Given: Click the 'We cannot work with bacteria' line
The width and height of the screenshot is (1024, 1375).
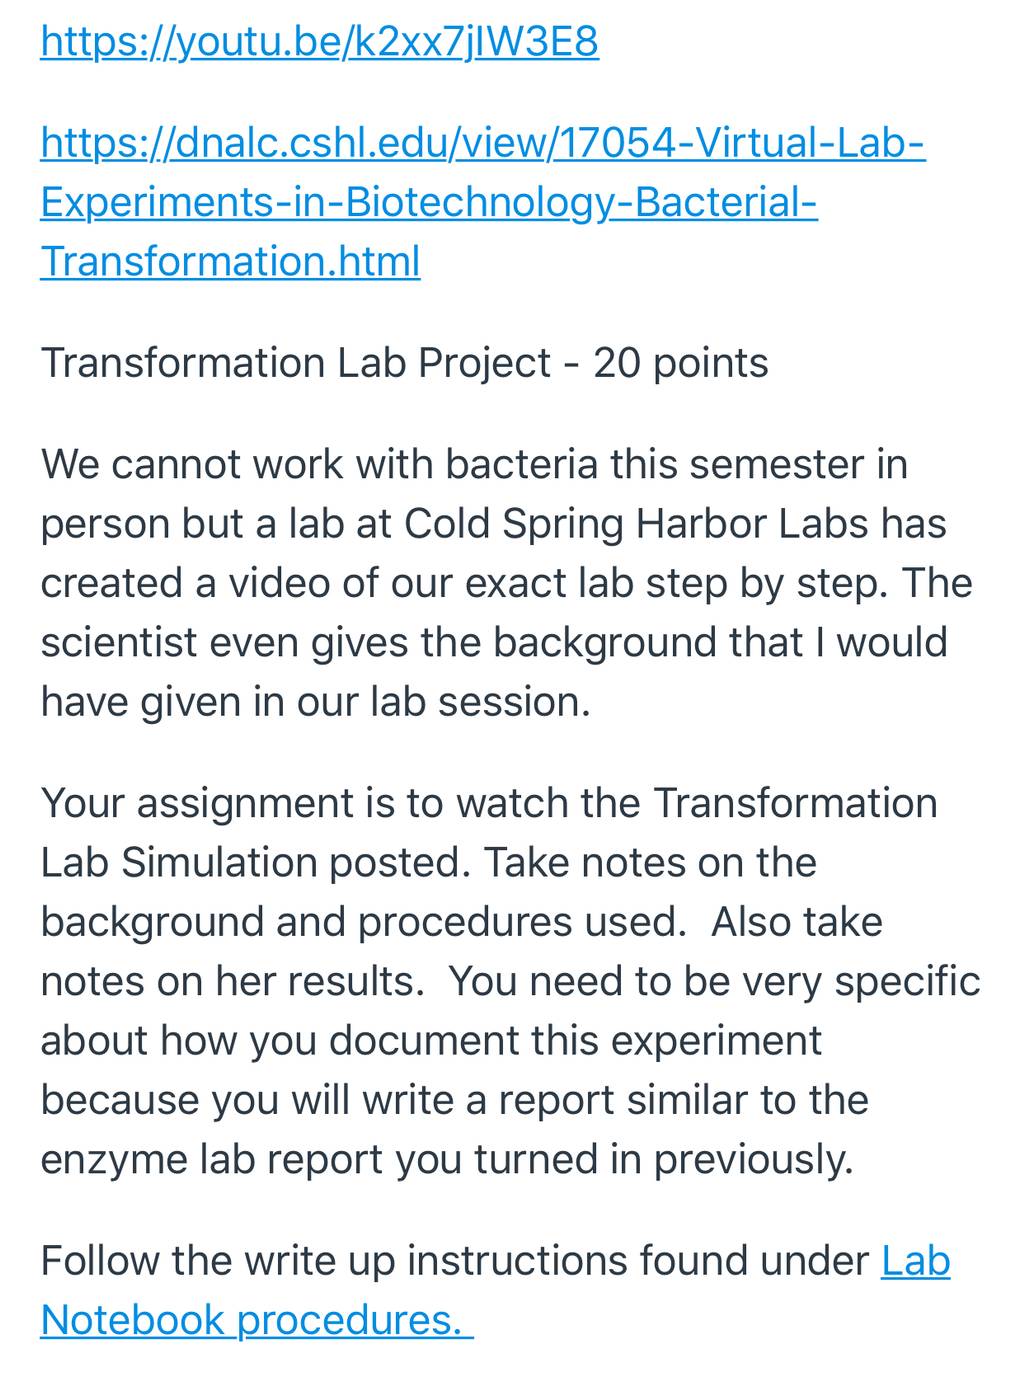Looking at the screenshot, I should tap(474, 464).
